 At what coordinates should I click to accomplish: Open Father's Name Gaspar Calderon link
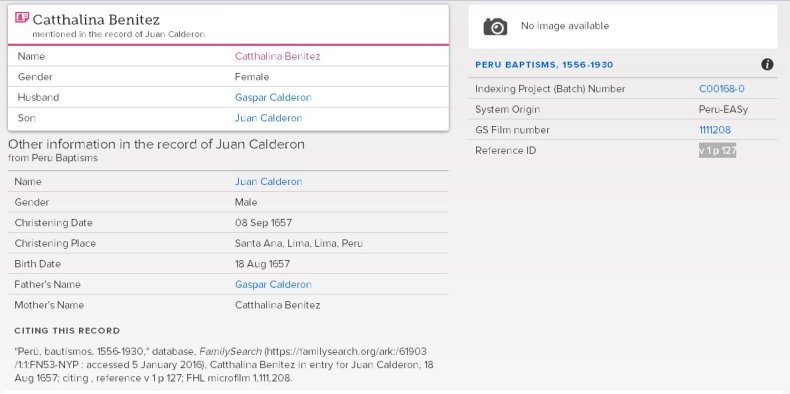coord(273,284)
